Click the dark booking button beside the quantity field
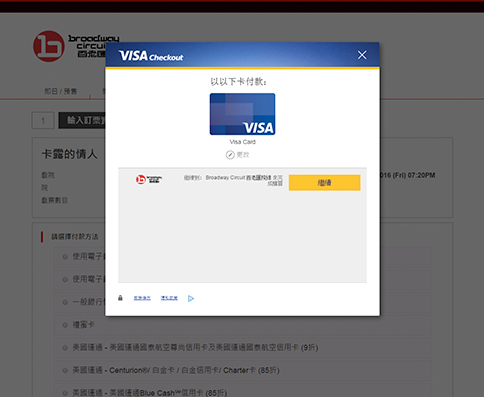The width and height of the screenshot is (484, 397). (82, 120)
